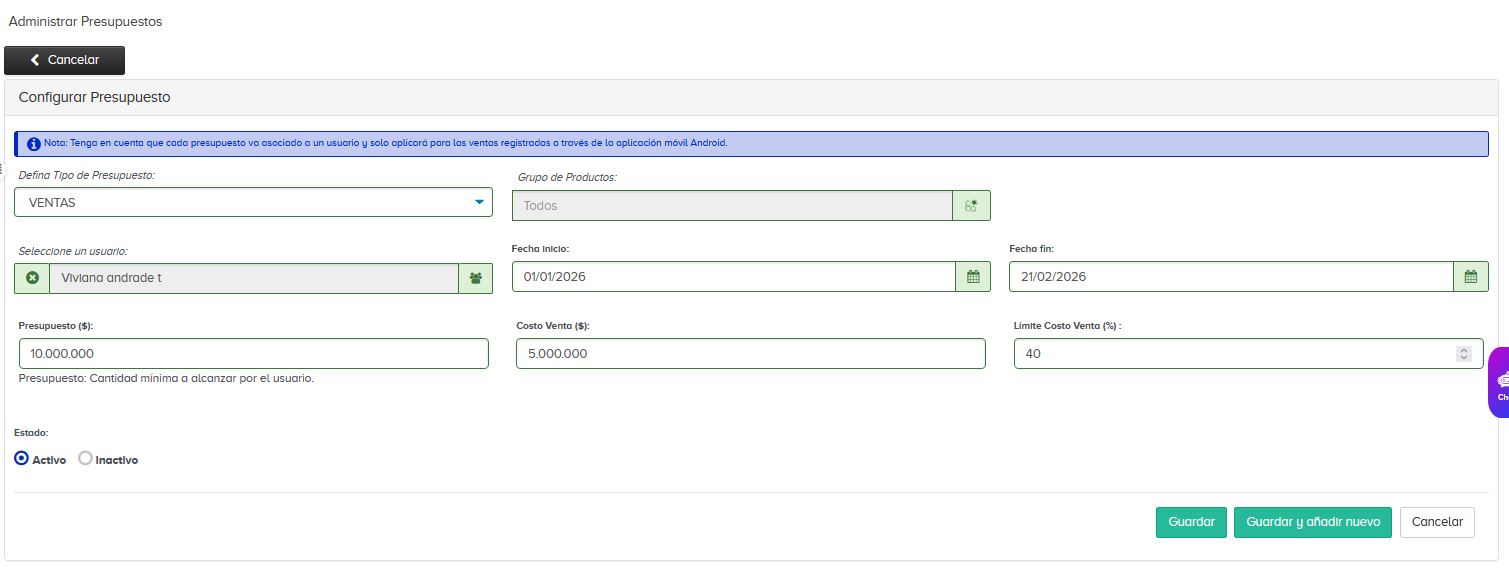Select the Inactivo radio button
The width and height of the screenshot is (1509, 568).
pos(85,458)
